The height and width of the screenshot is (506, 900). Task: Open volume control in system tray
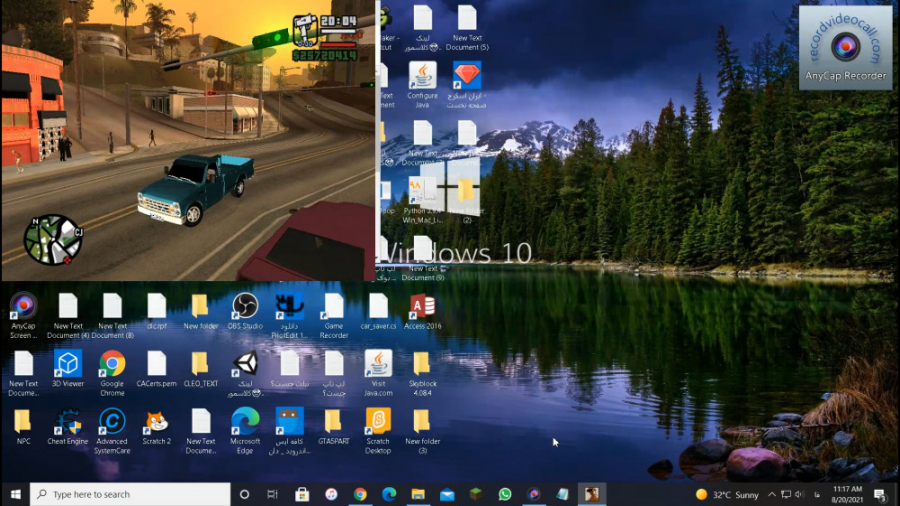(x=800, y=494)
